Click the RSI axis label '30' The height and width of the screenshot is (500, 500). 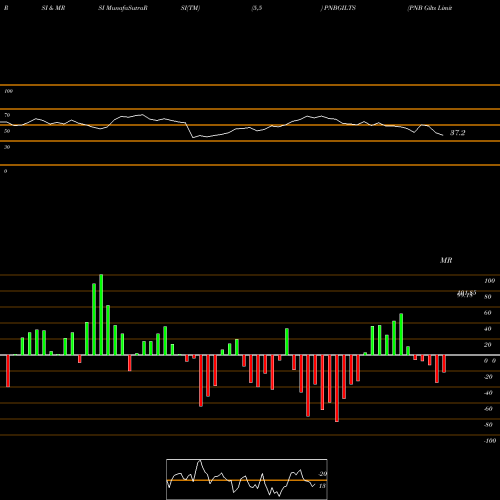pos(7,147)
